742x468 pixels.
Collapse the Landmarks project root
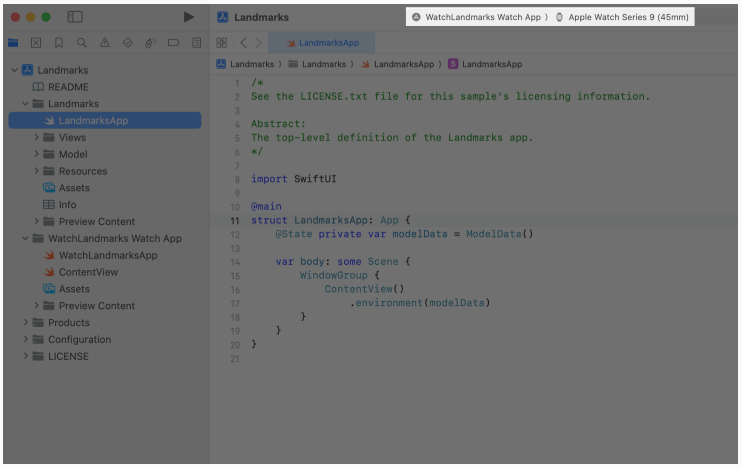(15, 70)
